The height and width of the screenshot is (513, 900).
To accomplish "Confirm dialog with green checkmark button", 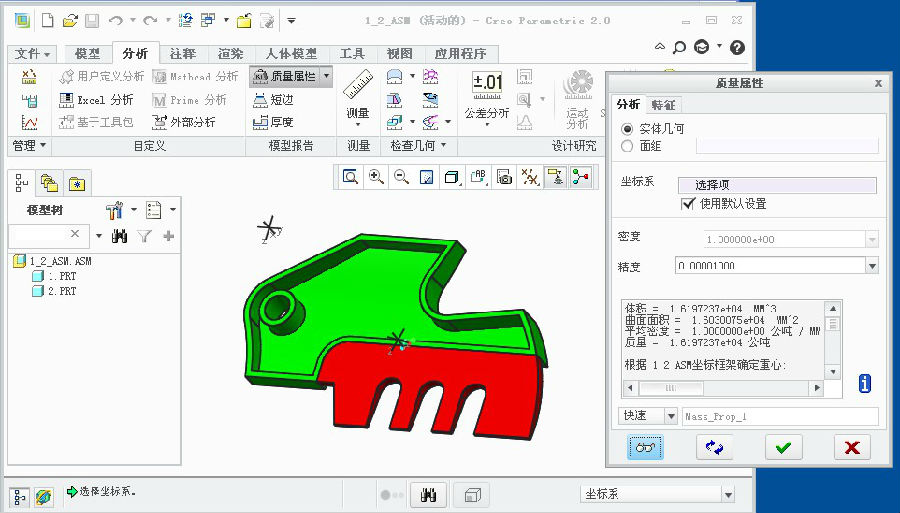I will tap(783, 448).
